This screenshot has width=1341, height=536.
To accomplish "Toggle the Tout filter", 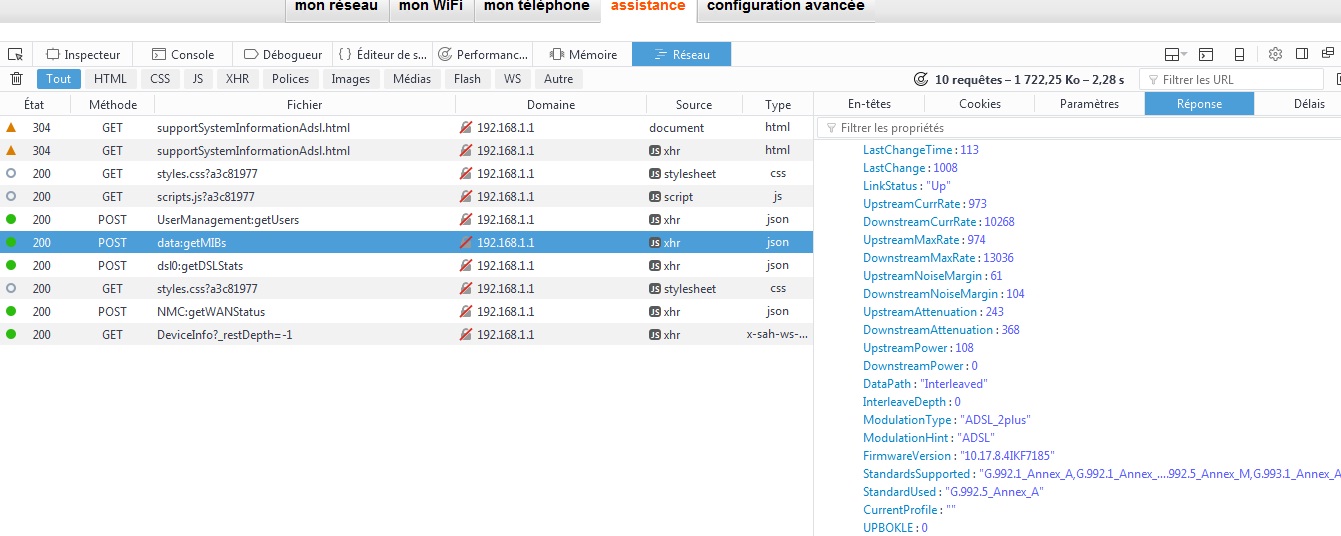I will click(x=59, y=79).
